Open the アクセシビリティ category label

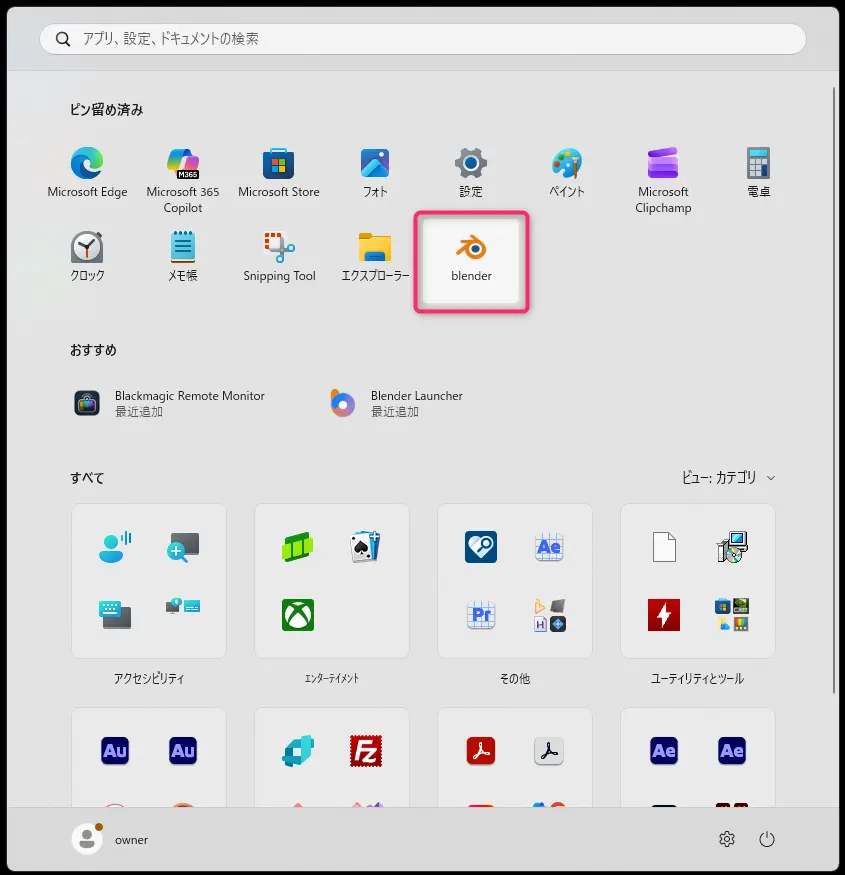click(148, 679)
